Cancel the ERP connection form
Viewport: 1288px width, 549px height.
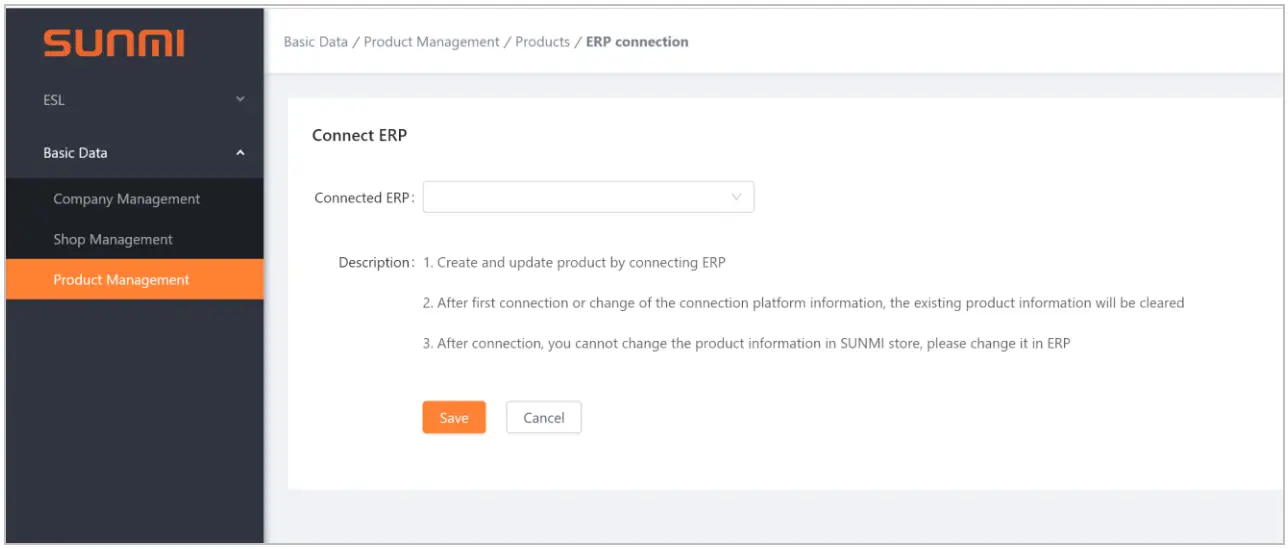point(544,418)
